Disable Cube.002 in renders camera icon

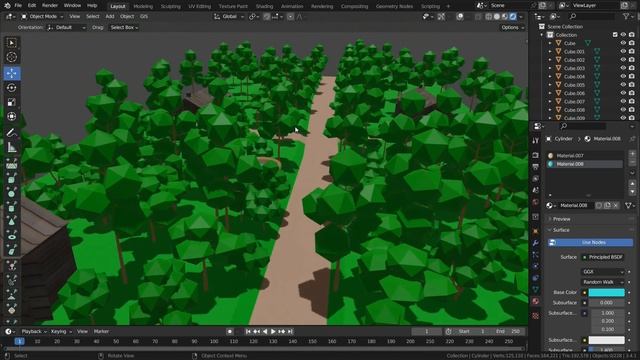pyautogui.click(x=632, y=60)
